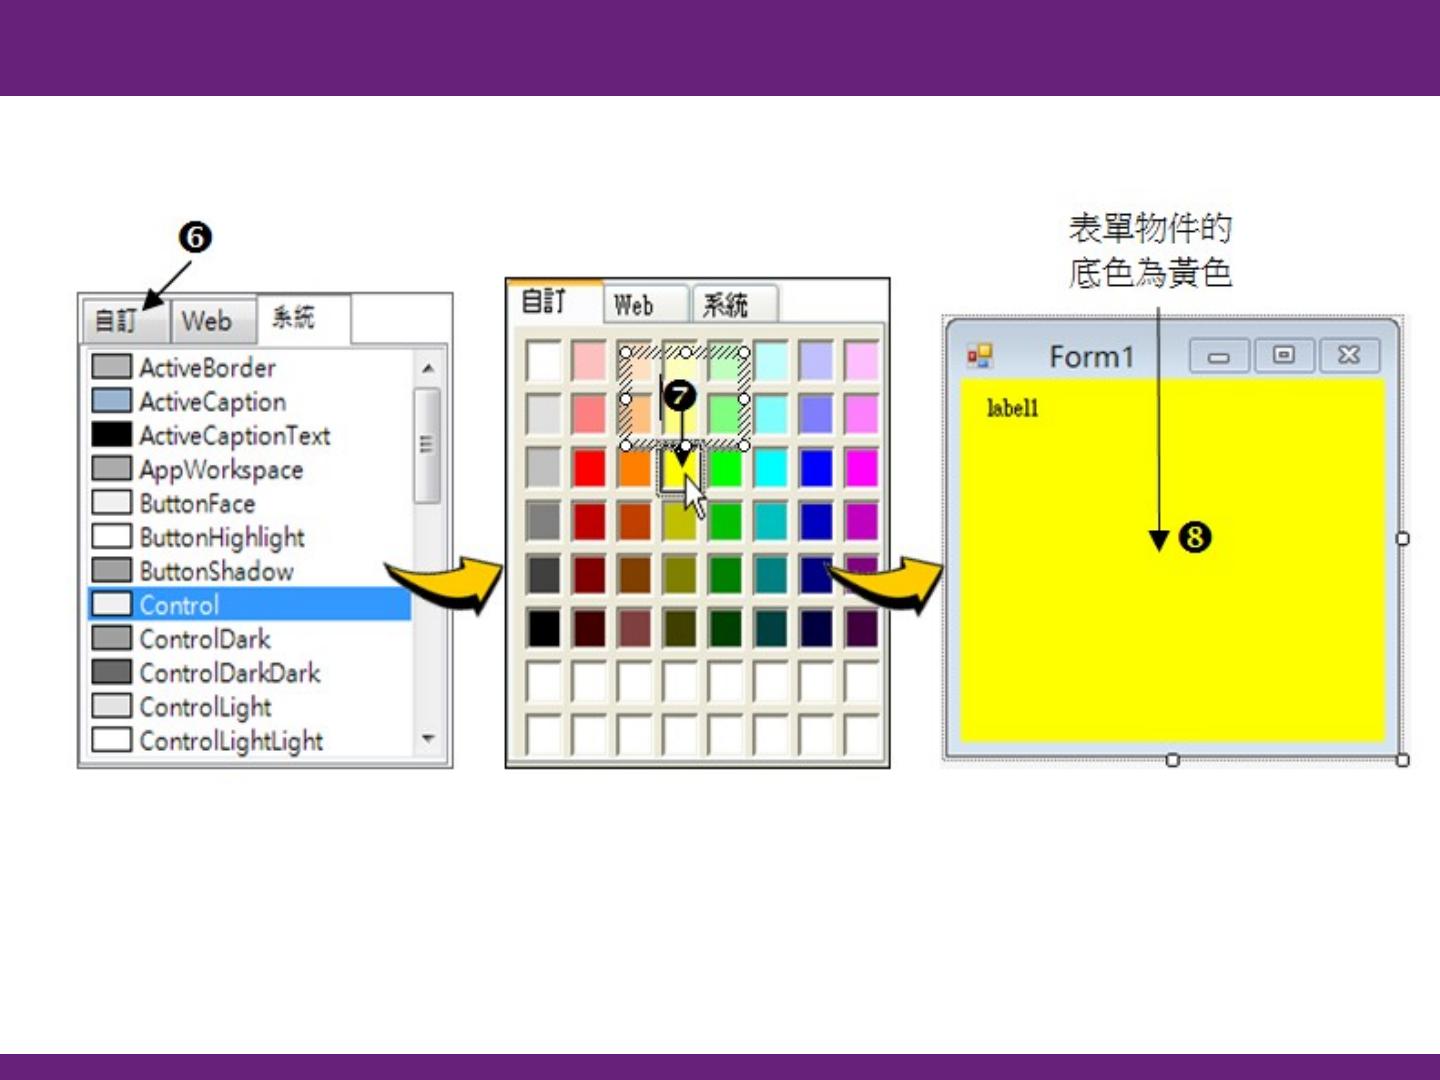Image resolution: width=1440 pixels, height=1080 pixels.
Task: Select the ControlDarkDark list entry
Action: [x=229, y=673]
